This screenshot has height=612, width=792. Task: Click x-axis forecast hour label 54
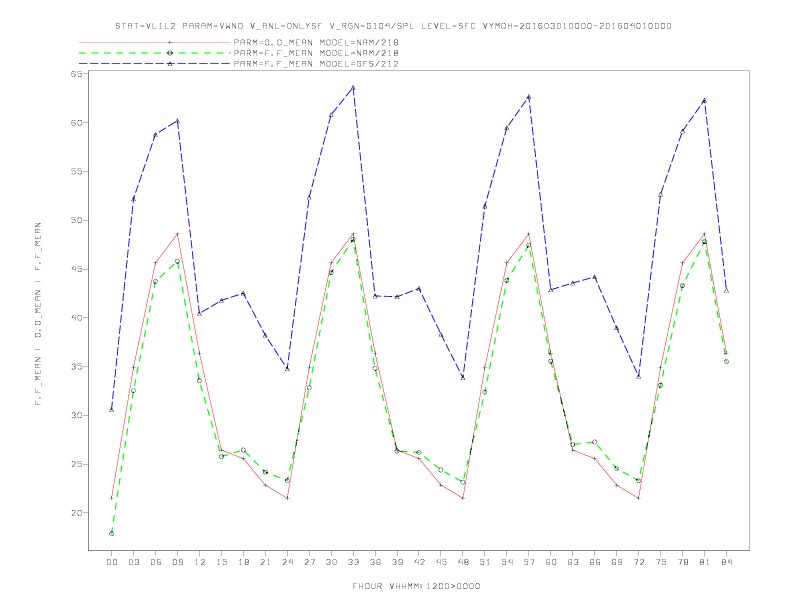click(x=507, y=562)
